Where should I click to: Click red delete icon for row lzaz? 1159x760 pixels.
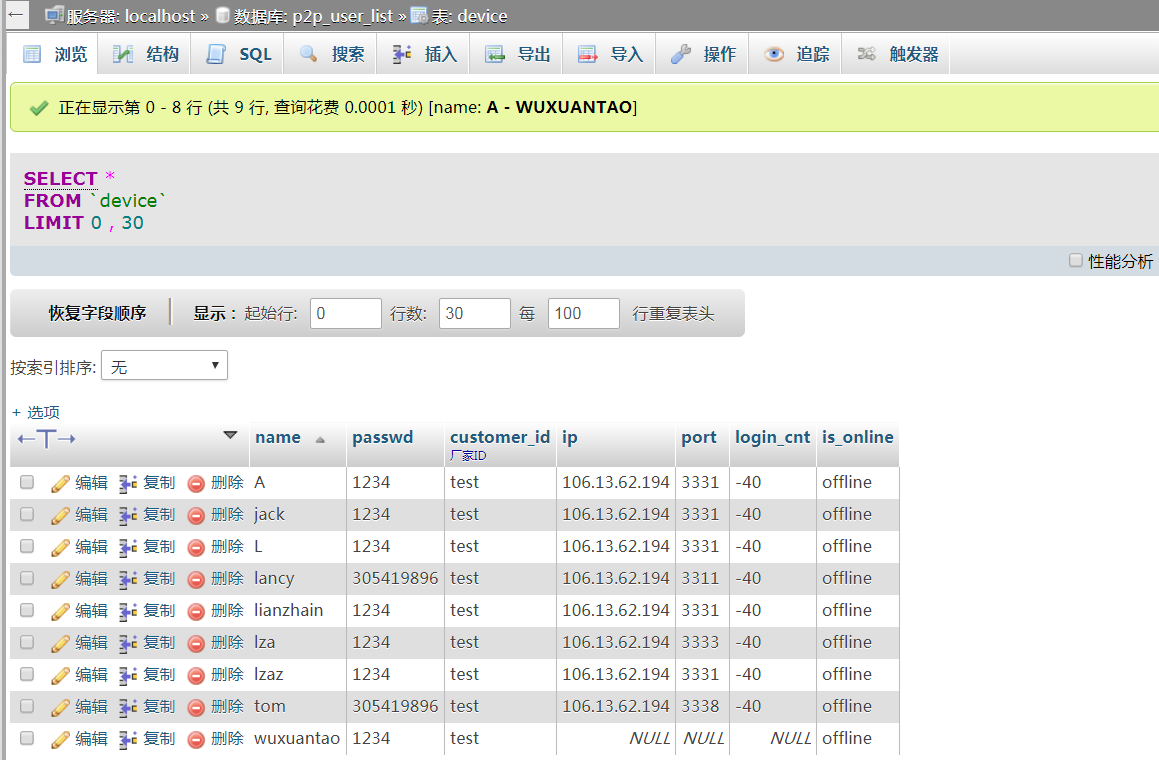click(196, 676)
